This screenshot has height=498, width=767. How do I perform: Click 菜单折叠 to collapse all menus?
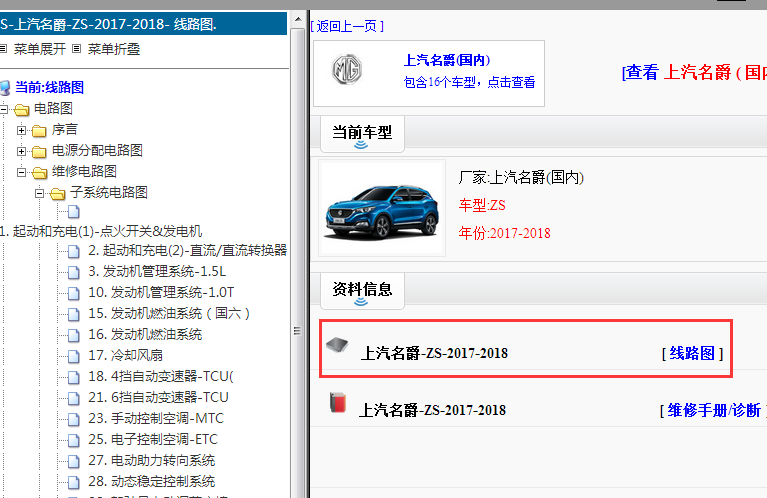point(113,49)
